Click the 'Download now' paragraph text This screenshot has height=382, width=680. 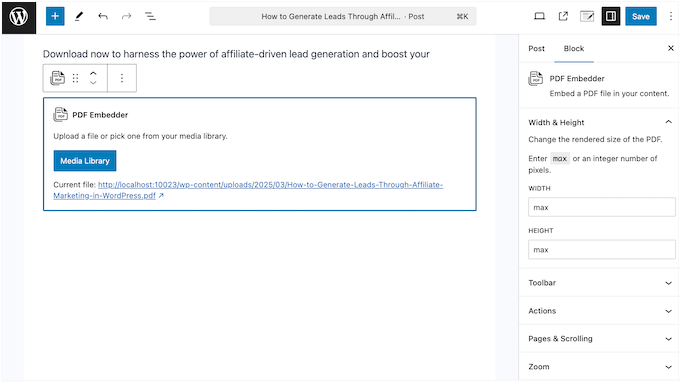click(236, 54)
